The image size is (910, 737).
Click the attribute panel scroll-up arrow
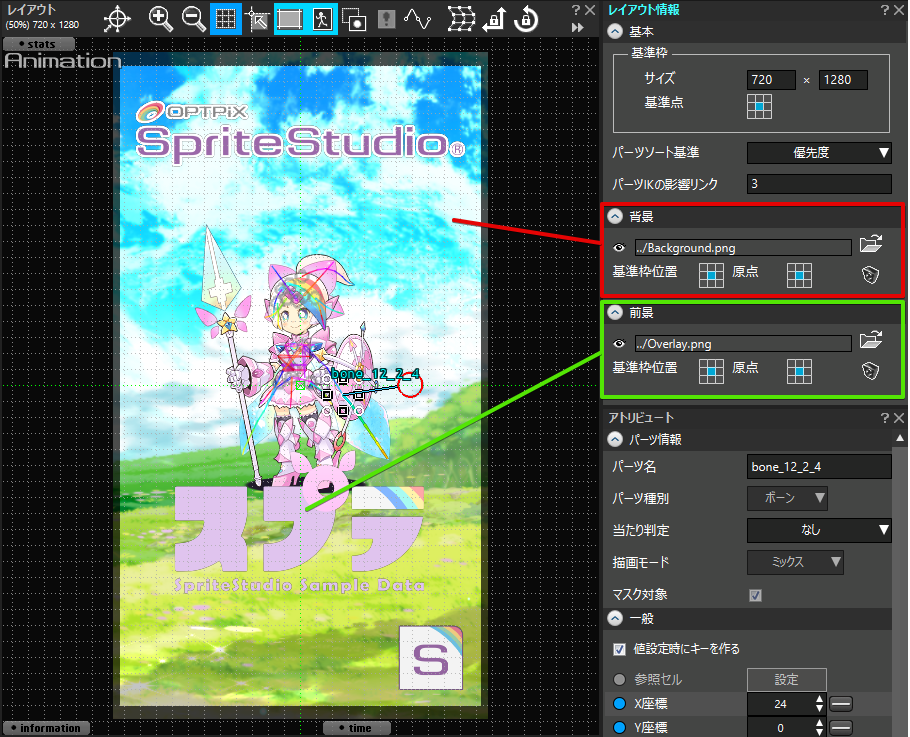(900, 439)
